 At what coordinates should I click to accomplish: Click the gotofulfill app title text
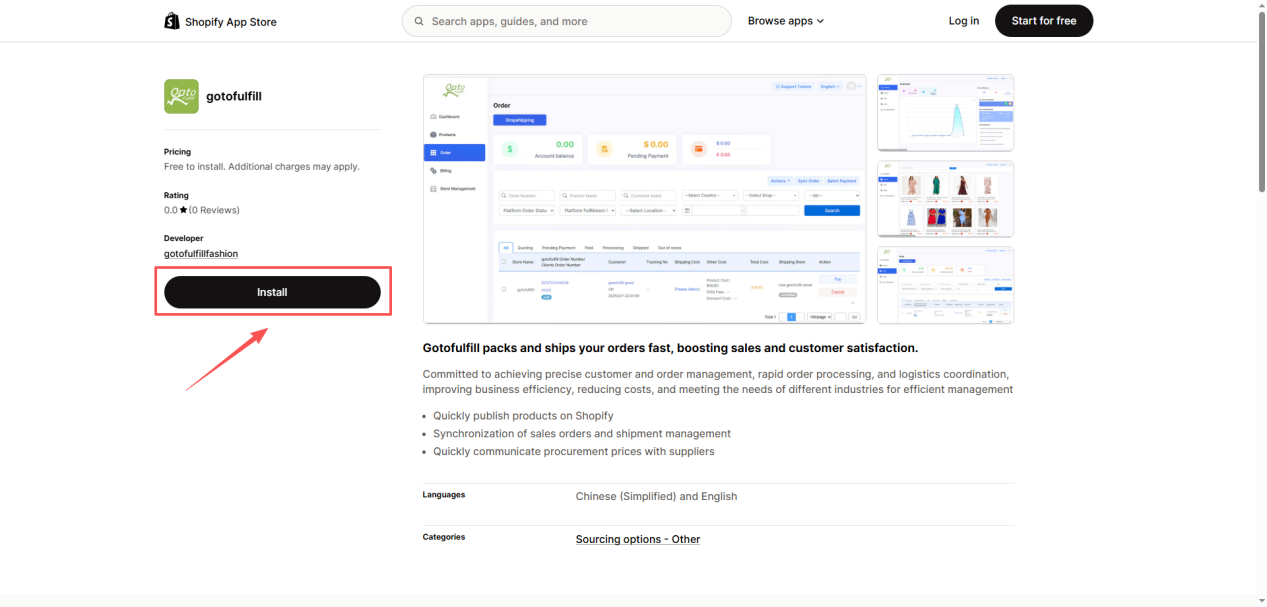(233, 97)
